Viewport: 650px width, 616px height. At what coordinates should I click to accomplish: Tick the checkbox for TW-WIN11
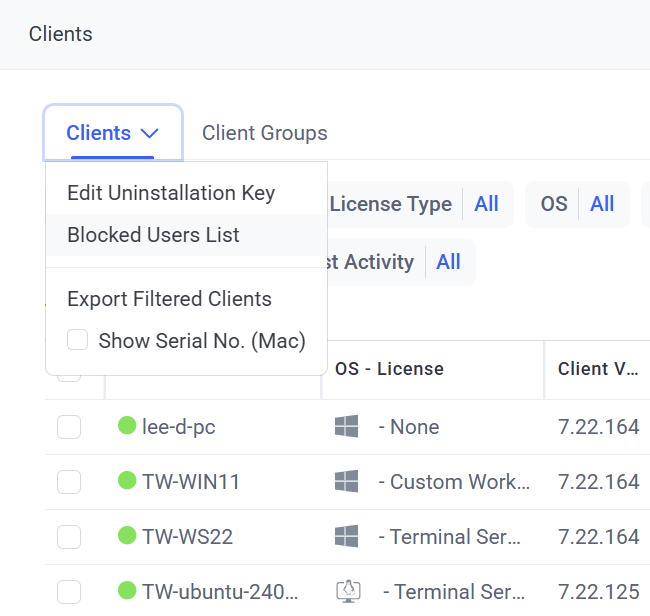click(69, 482)
